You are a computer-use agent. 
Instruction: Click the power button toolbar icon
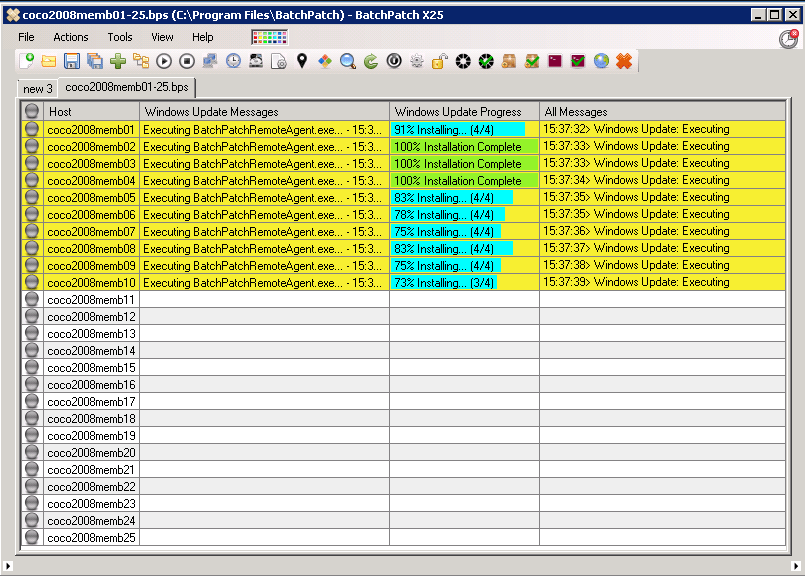394,61
